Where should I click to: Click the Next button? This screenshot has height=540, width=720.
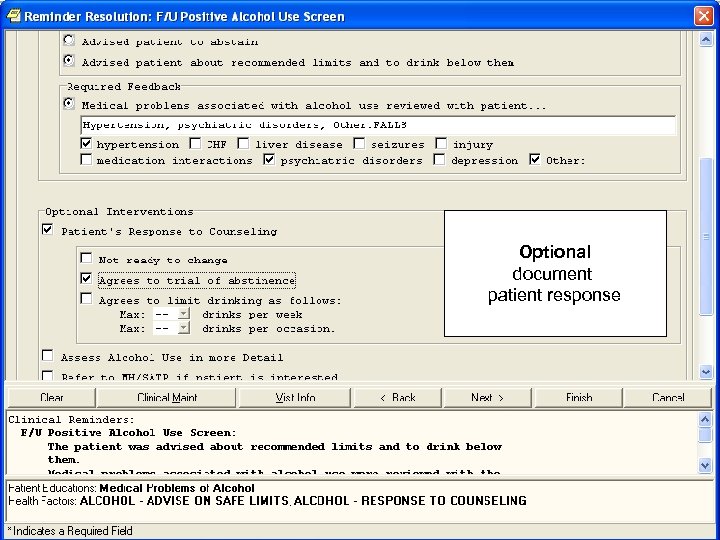click(487, 397)
